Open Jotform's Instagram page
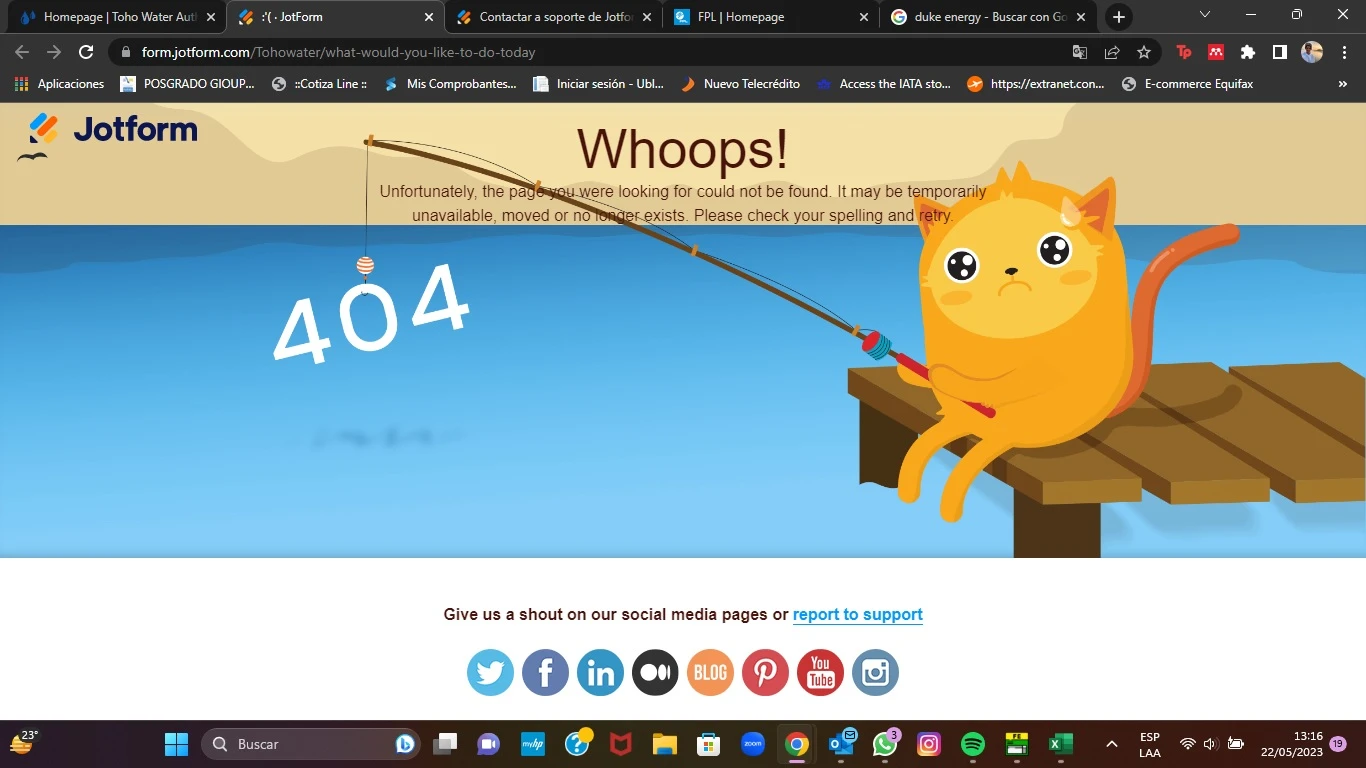Screen dimensions: 1366x768 (875, 672)
